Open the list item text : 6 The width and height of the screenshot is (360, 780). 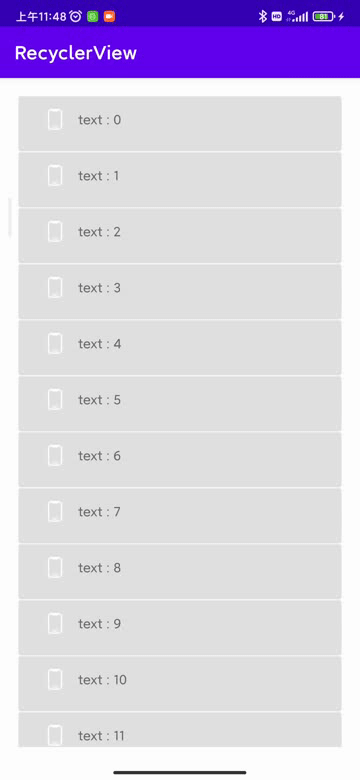click(x=180, y=459)
